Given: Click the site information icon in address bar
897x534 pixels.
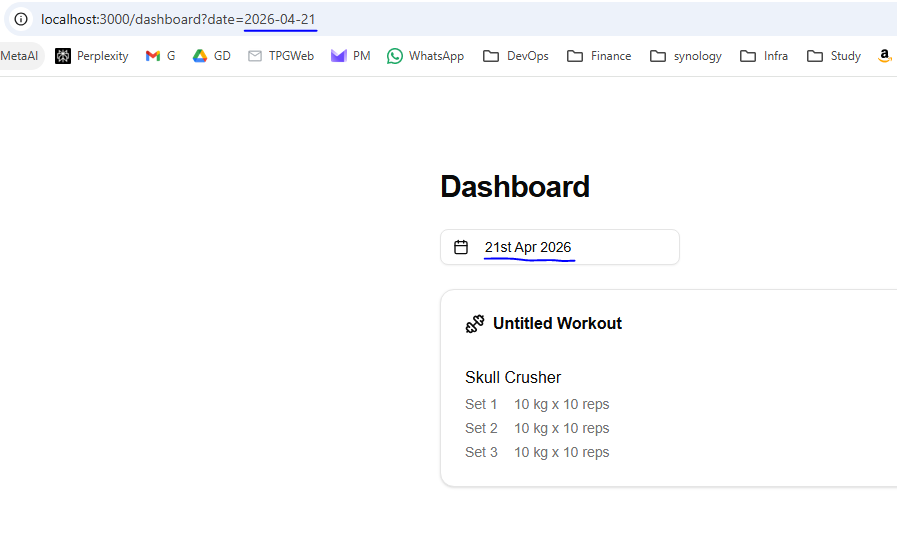Looking at the screenshot, I should coord(21,19).
